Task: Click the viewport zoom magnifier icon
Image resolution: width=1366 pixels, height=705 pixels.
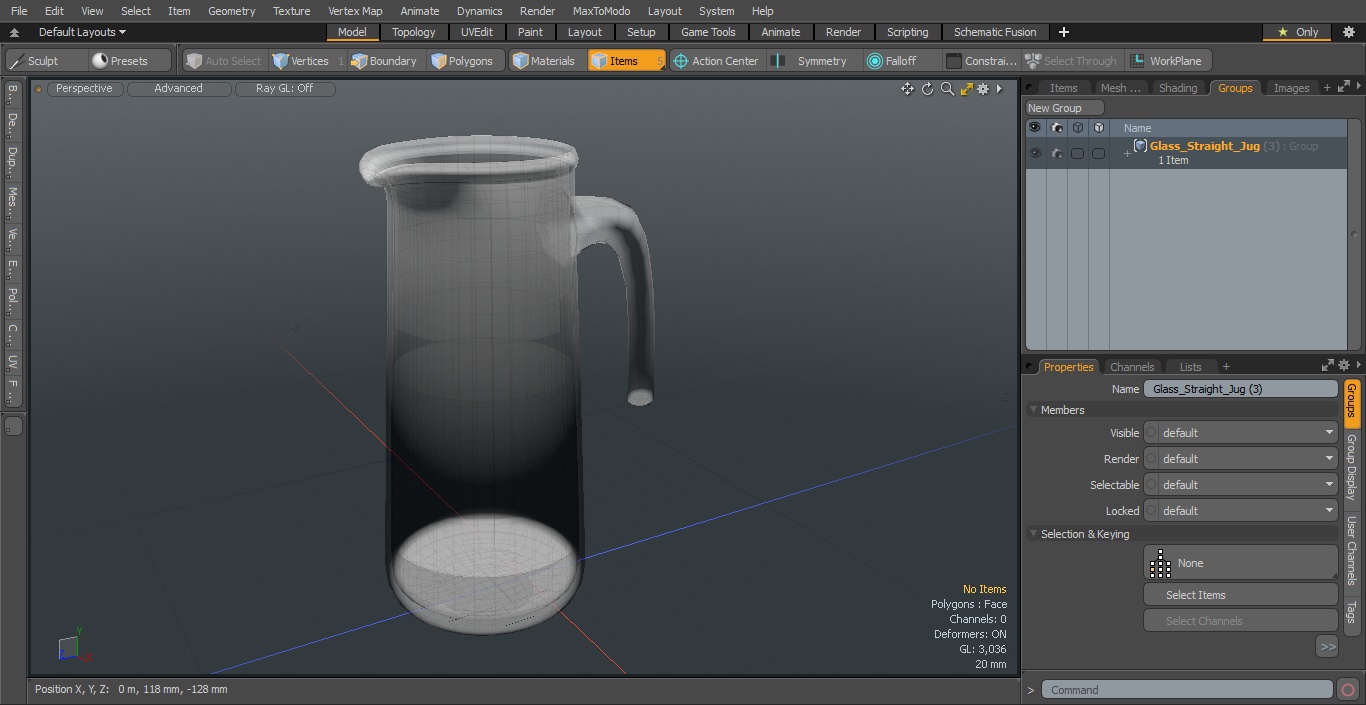Action: coord(947,89)
